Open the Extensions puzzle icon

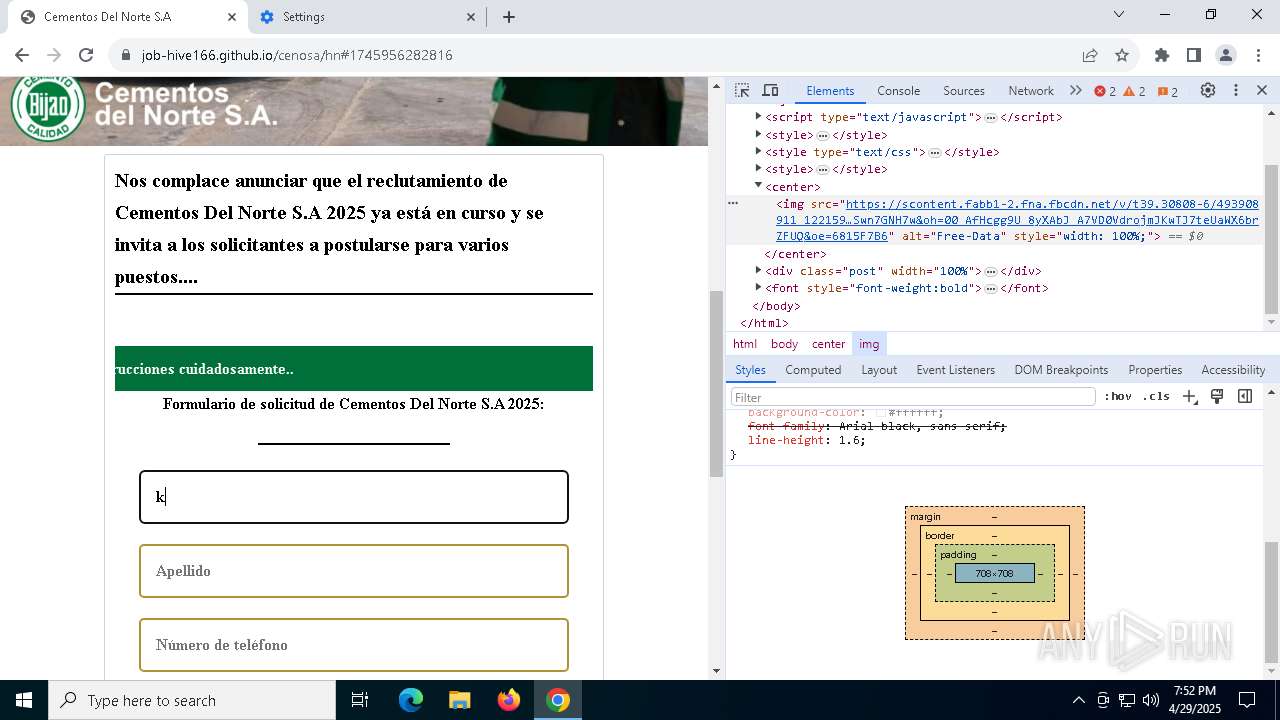tap(1162, 55)
